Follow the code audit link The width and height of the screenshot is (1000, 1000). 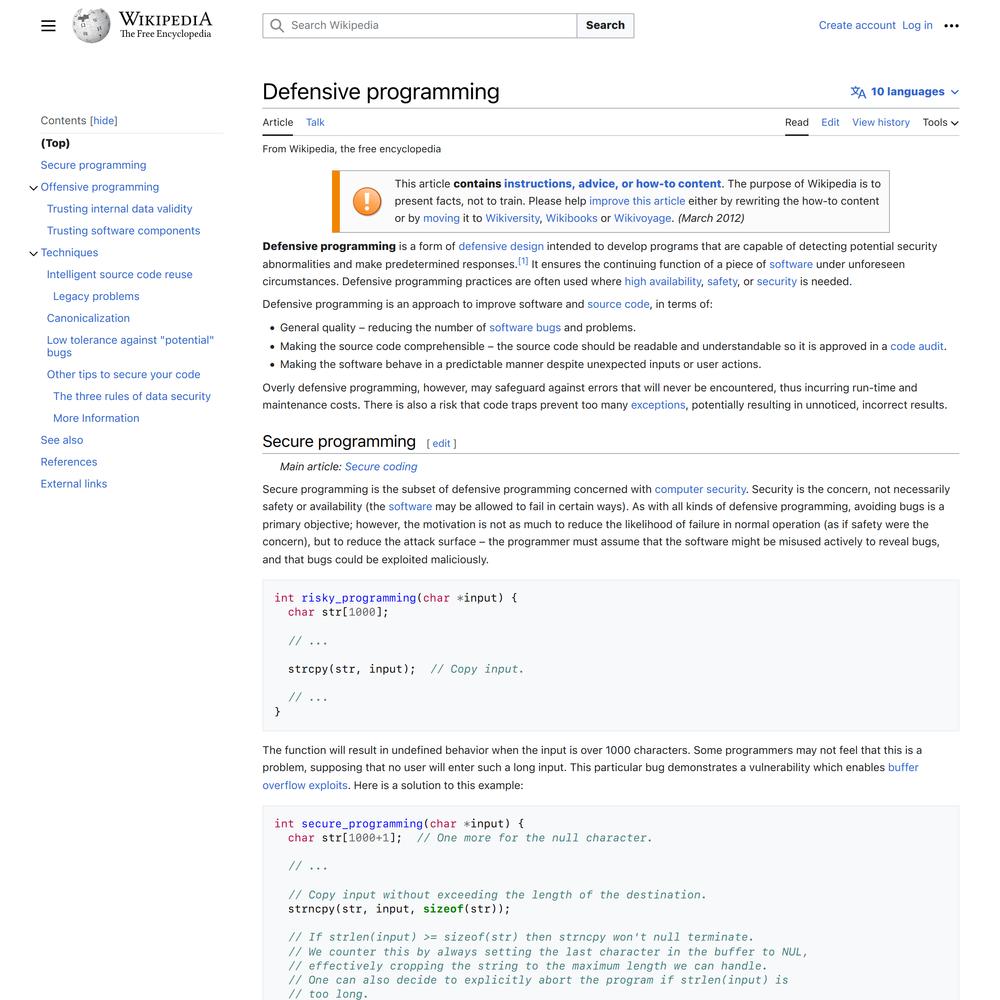pos(916,346)
